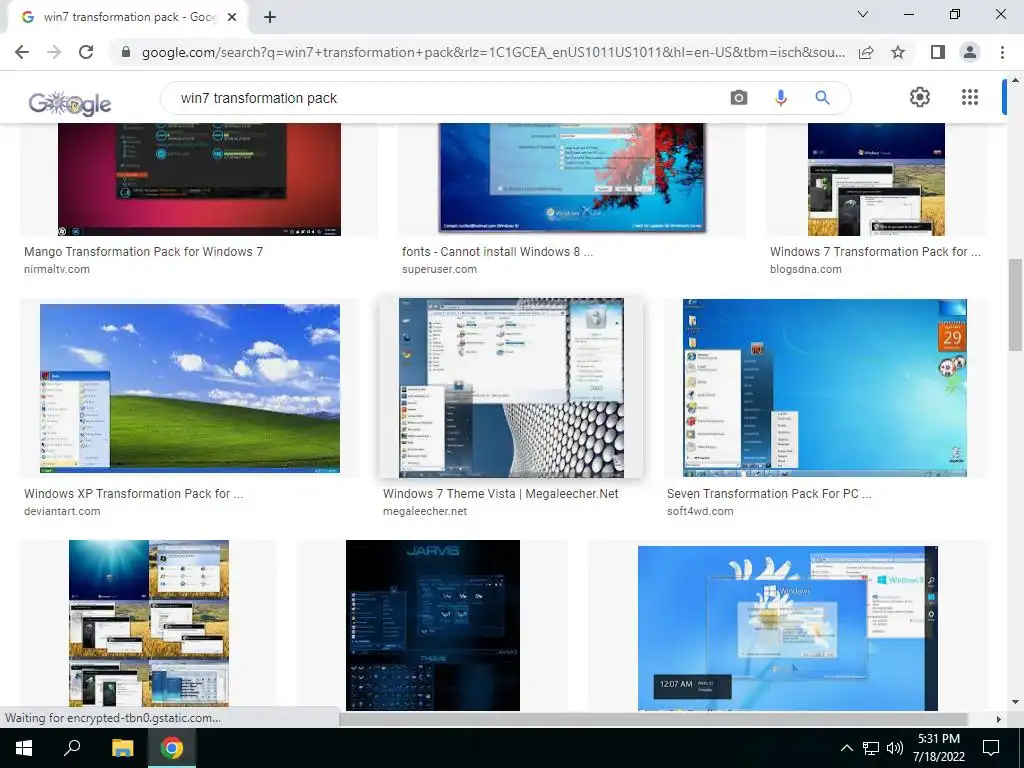
Task: Open the Chrome profile avatar
Action: [970, 52]
